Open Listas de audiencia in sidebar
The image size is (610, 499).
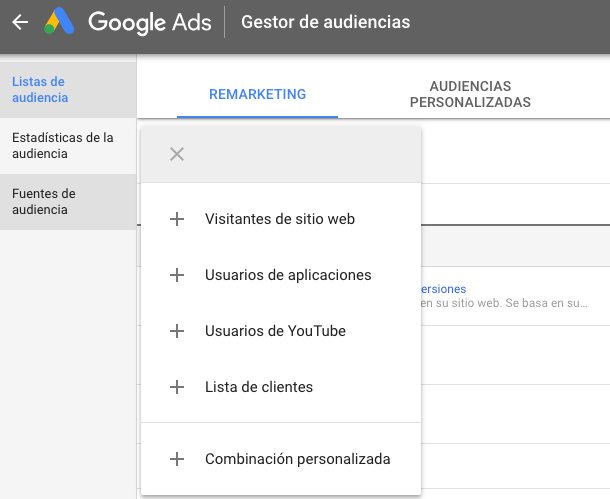tap(68, 89)
